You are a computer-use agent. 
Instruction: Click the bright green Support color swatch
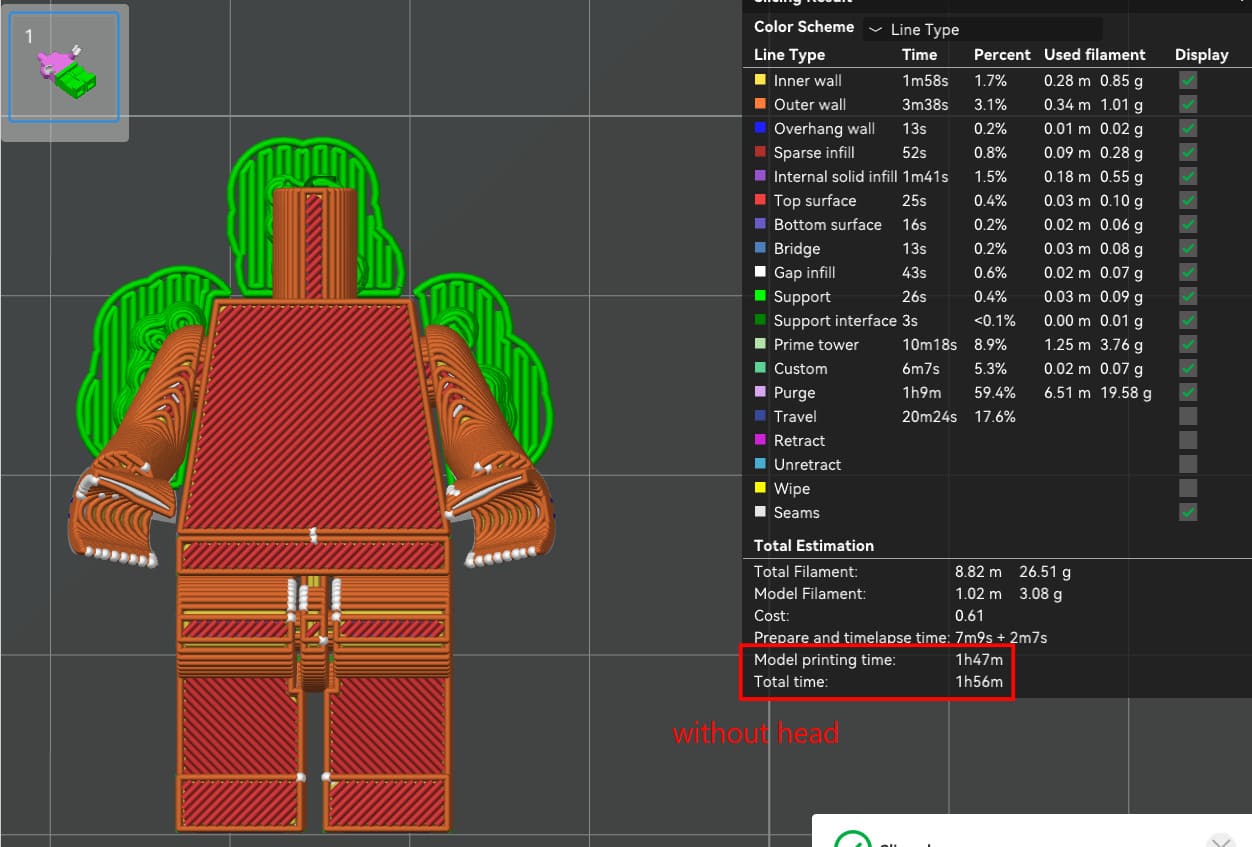[760, 296]
